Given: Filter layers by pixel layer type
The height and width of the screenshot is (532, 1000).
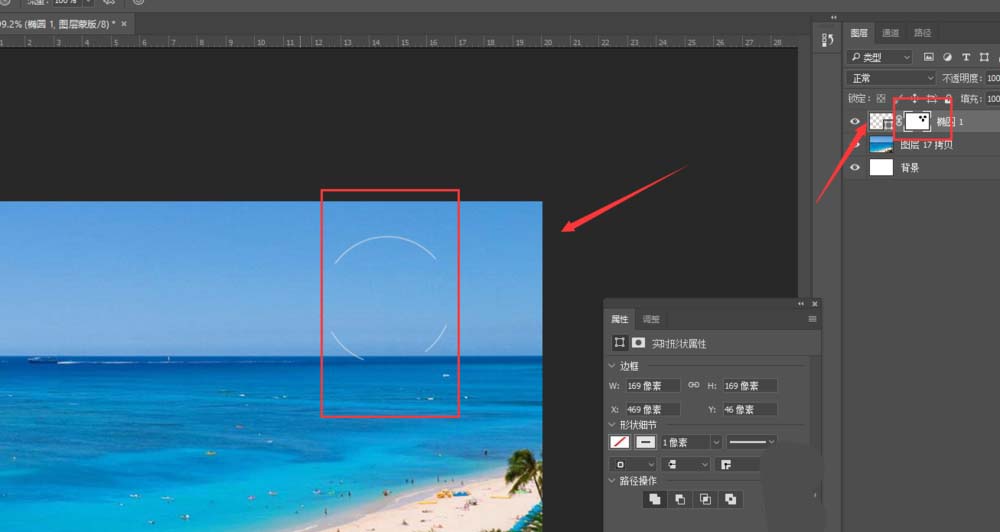Looking at the screenshot, I should tap(929, 57).
